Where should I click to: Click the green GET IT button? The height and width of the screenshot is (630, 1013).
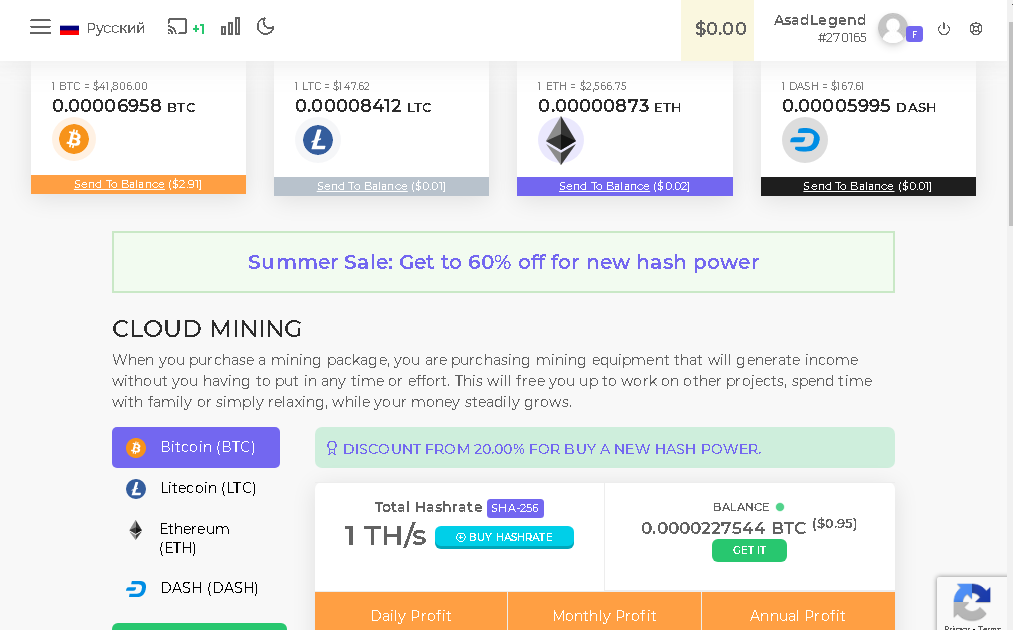click(749, 551)
